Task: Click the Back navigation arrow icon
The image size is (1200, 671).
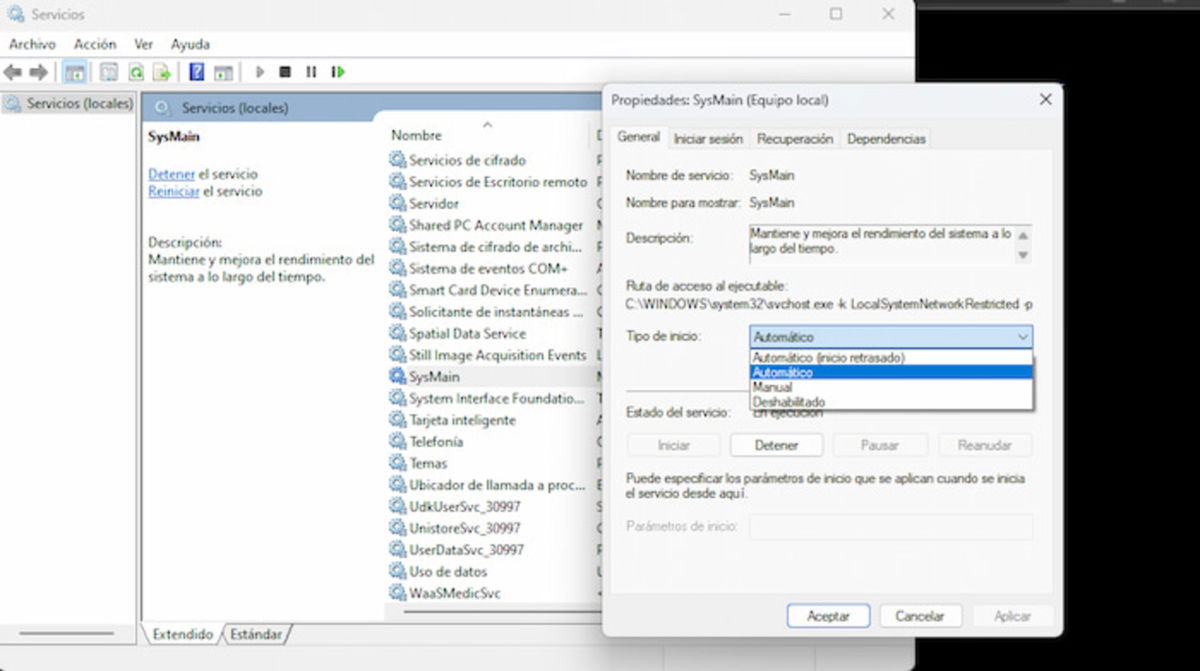Action: (13, 72)
